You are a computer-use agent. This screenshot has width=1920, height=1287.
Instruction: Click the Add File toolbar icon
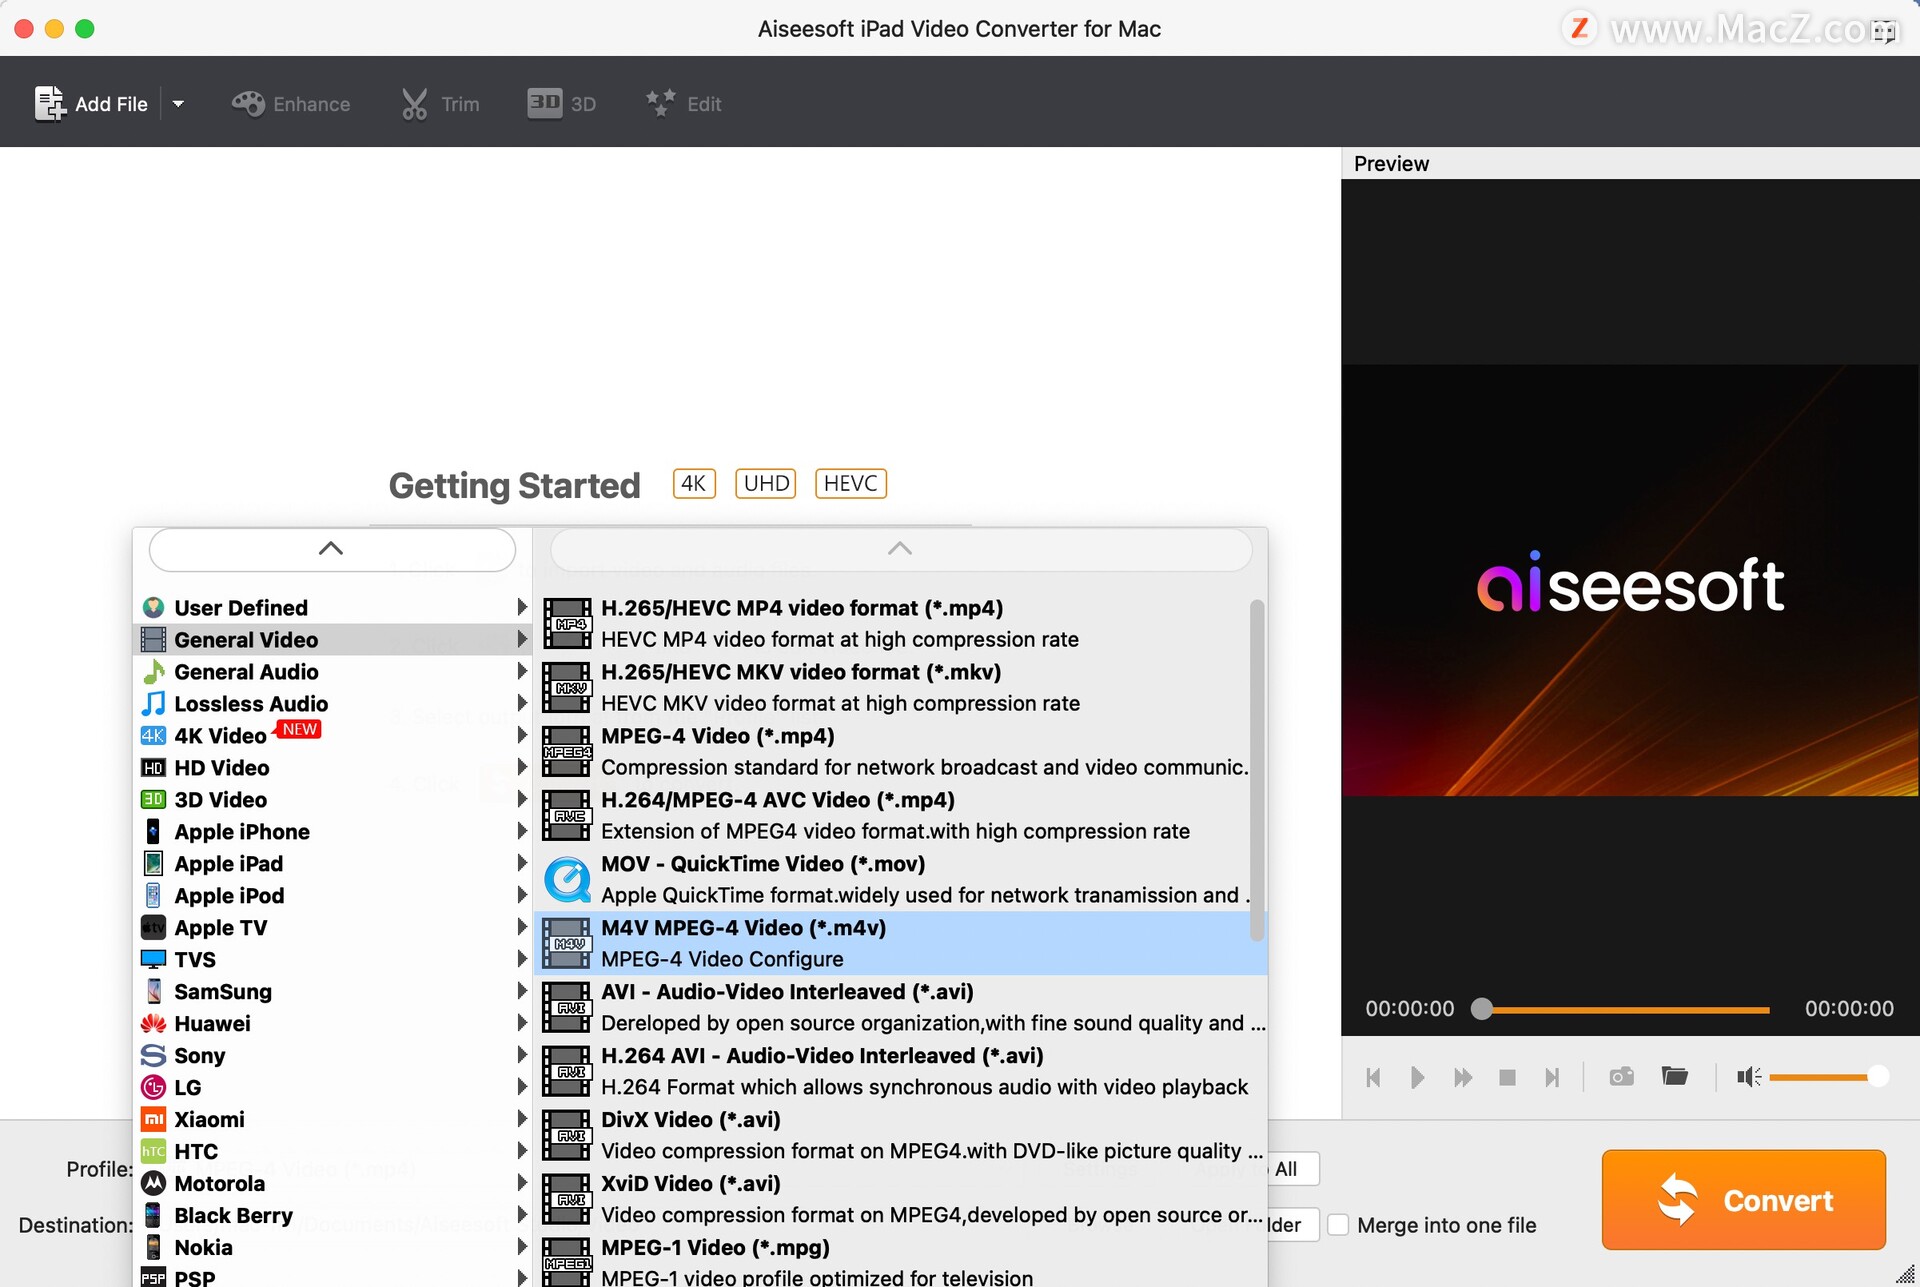click(50, 102)
